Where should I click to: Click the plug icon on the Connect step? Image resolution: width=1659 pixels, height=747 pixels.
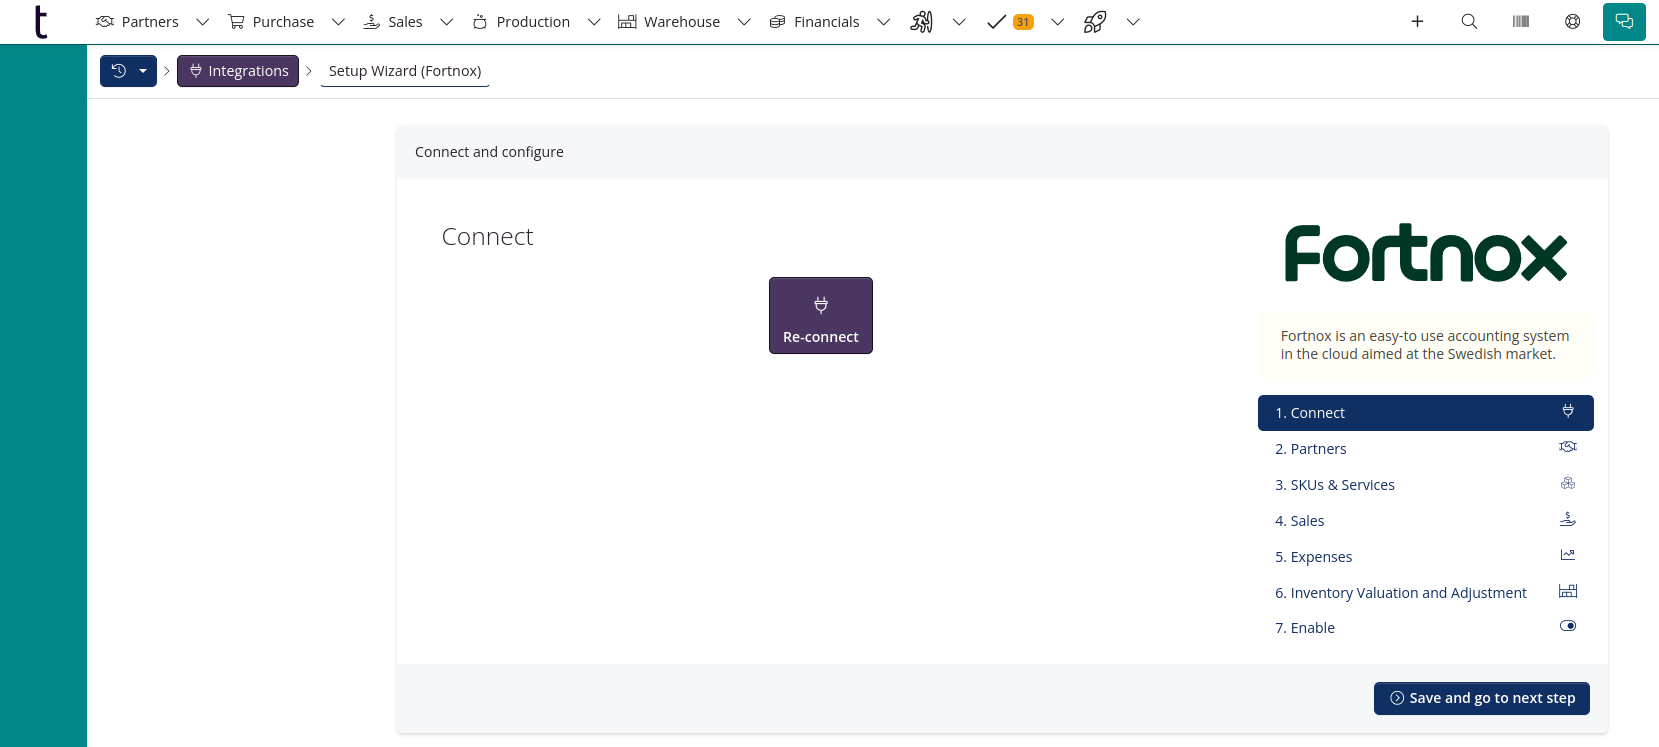click(1568, 411)
